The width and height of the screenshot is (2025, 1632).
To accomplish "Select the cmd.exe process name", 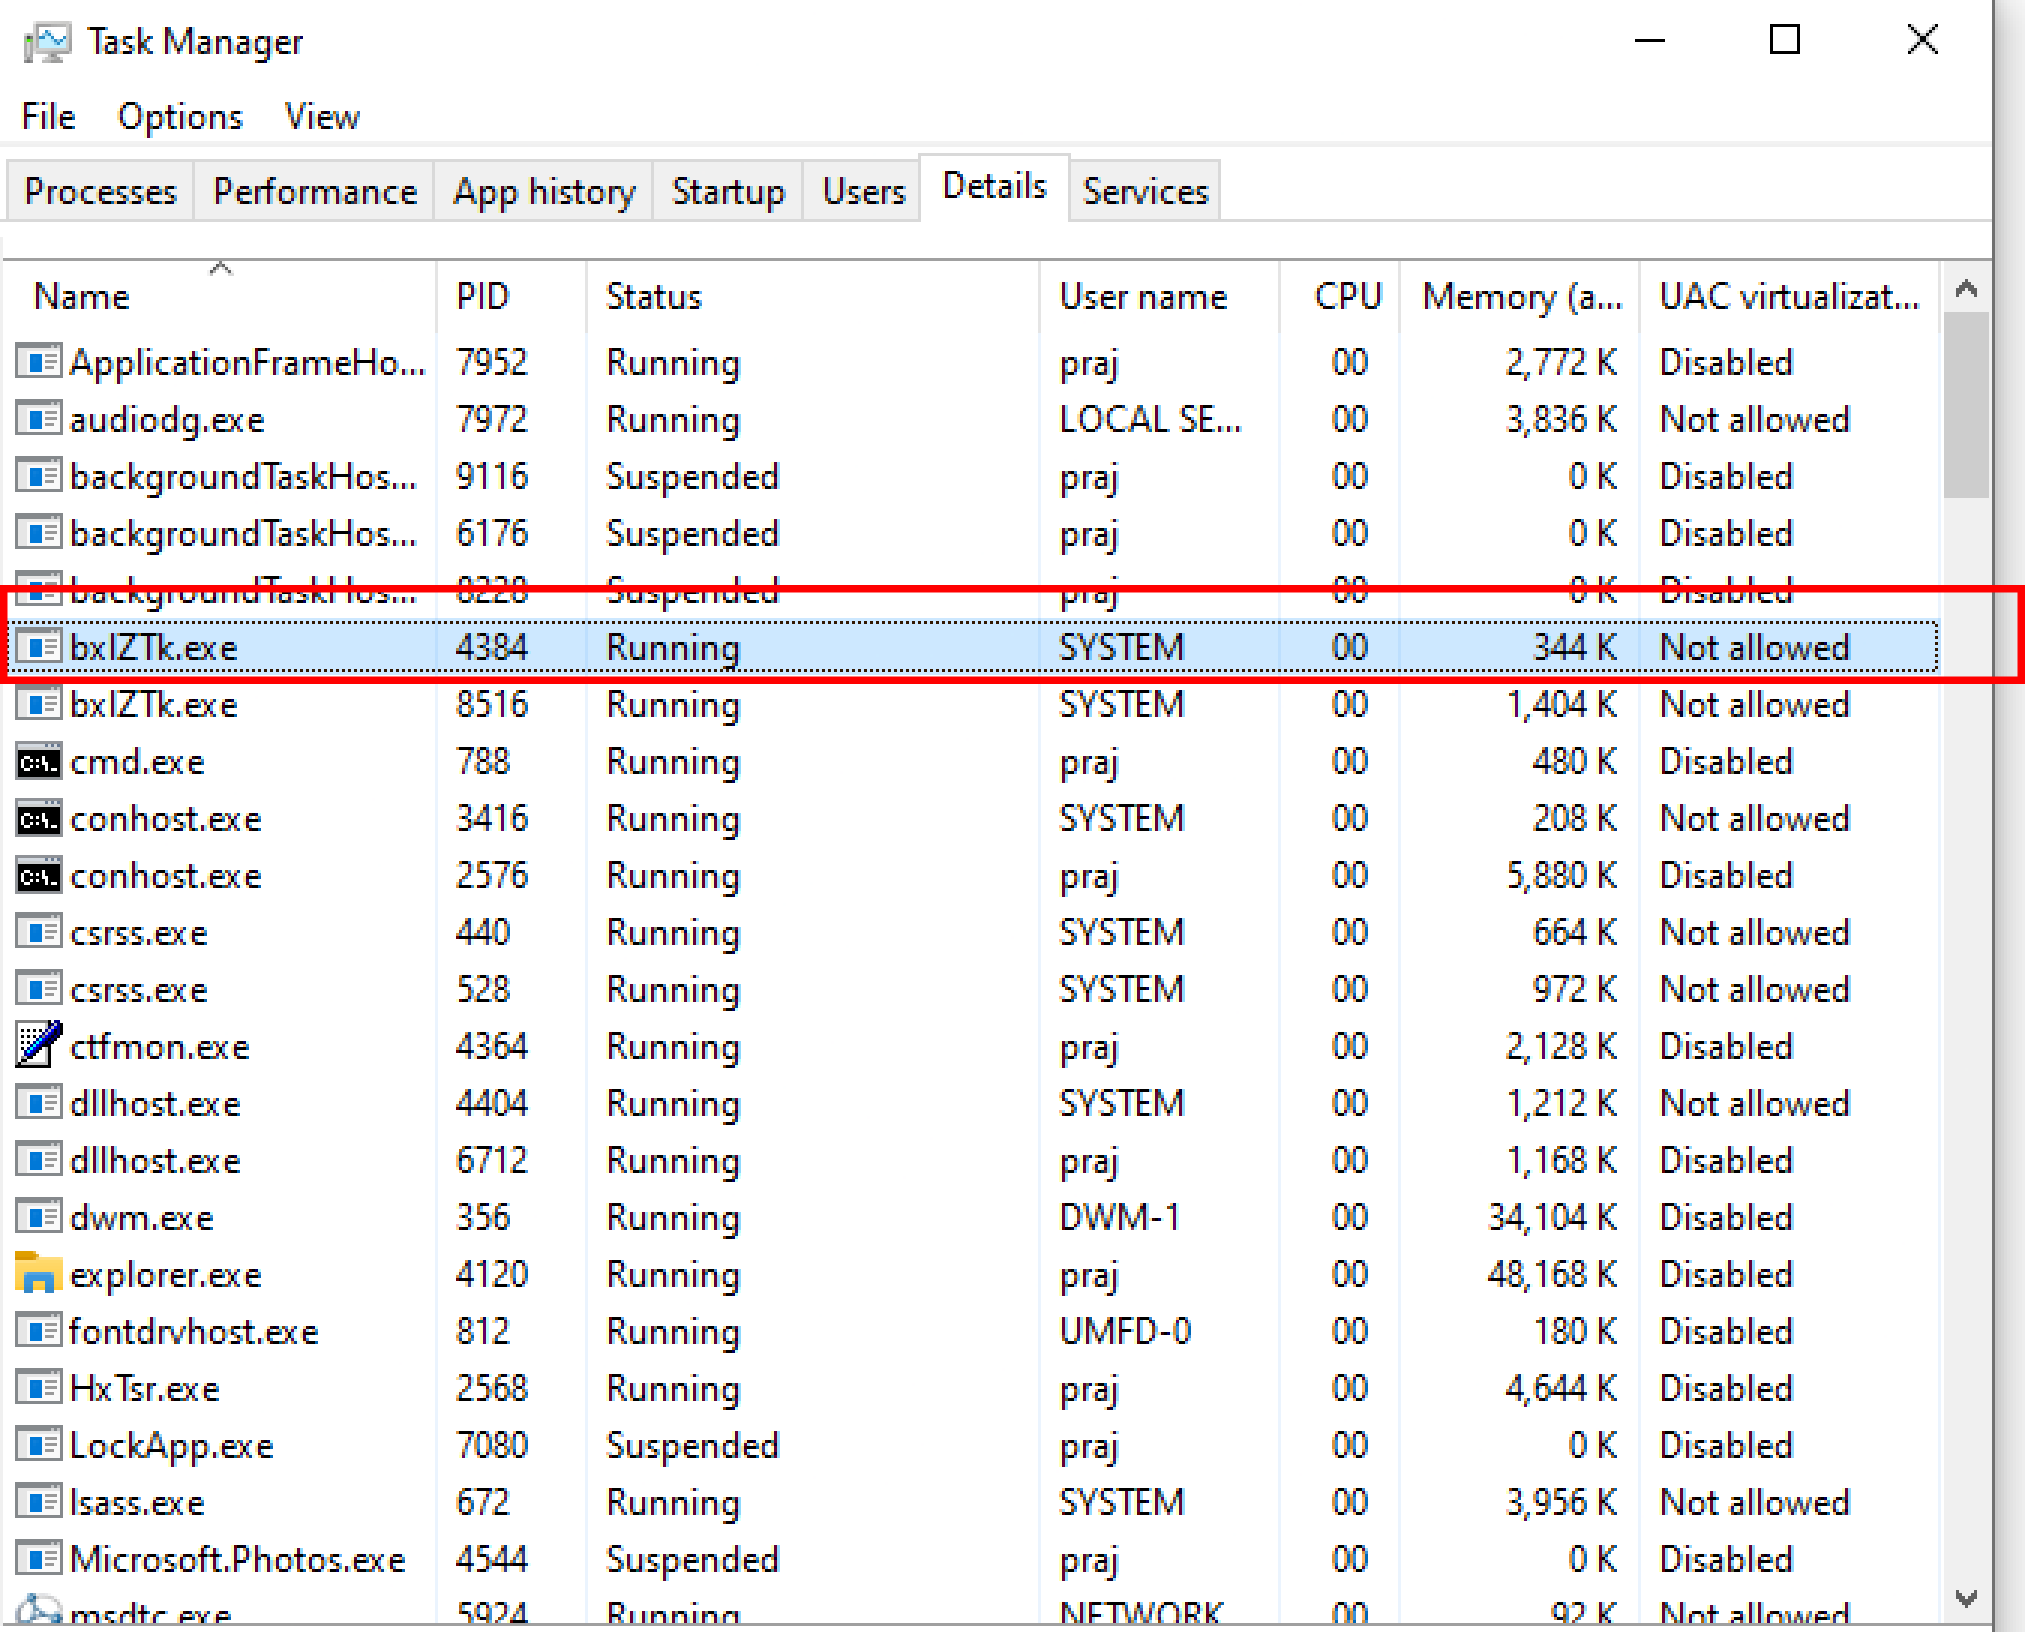I will tap(138, 762).
